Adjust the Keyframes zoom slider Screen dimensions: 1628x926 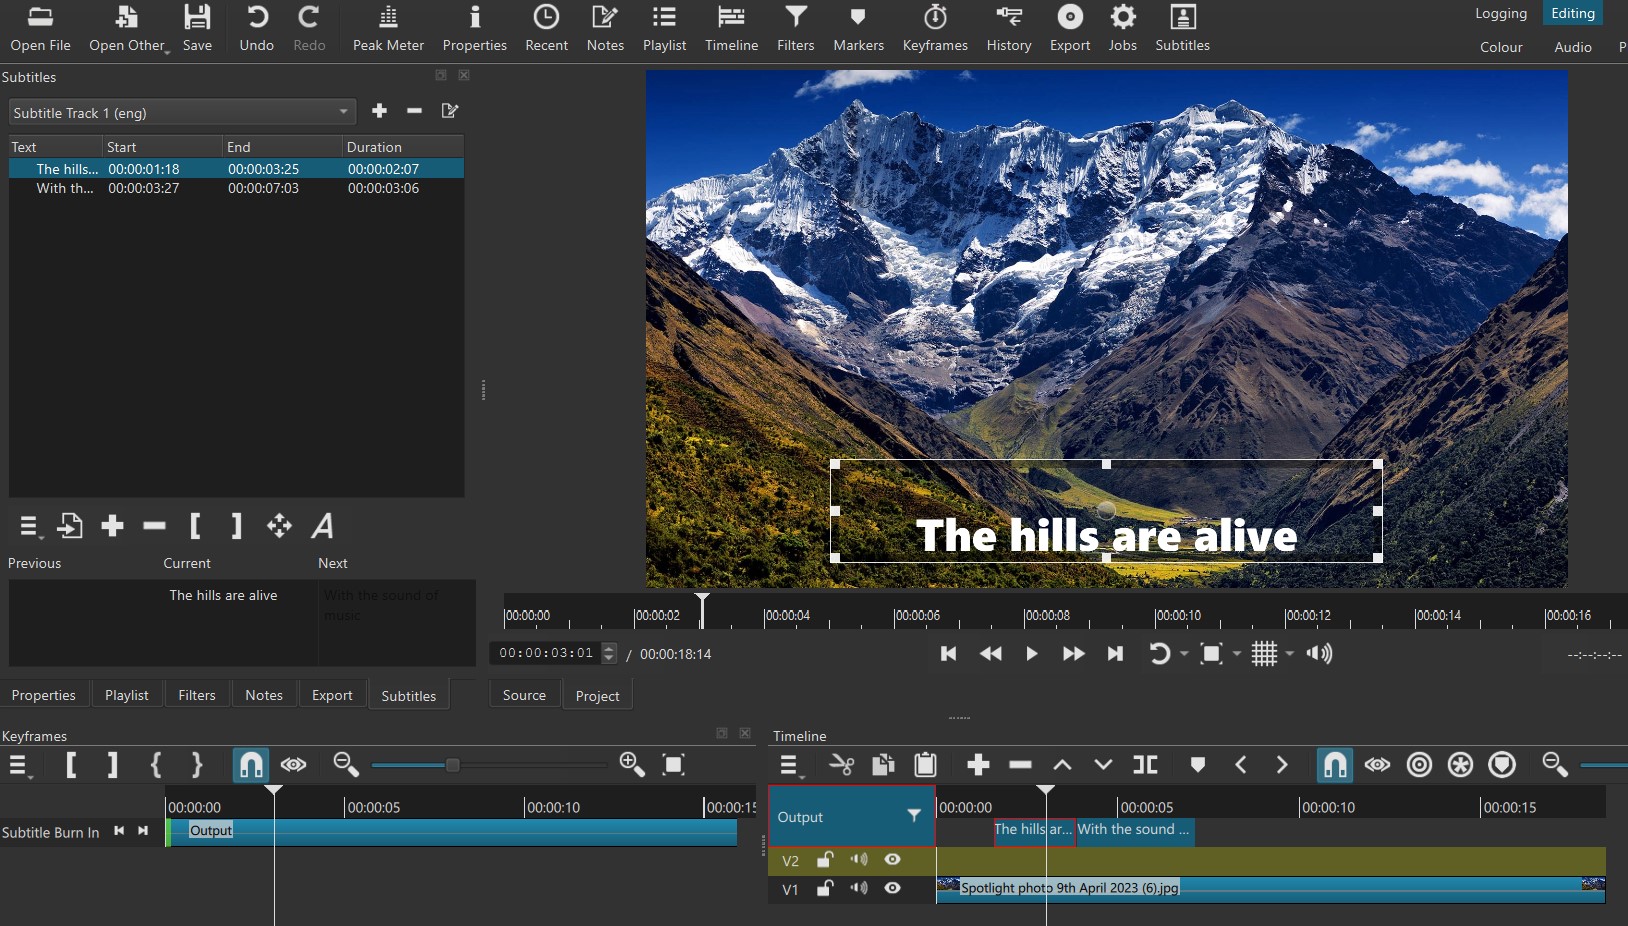[x=452, y=765]
